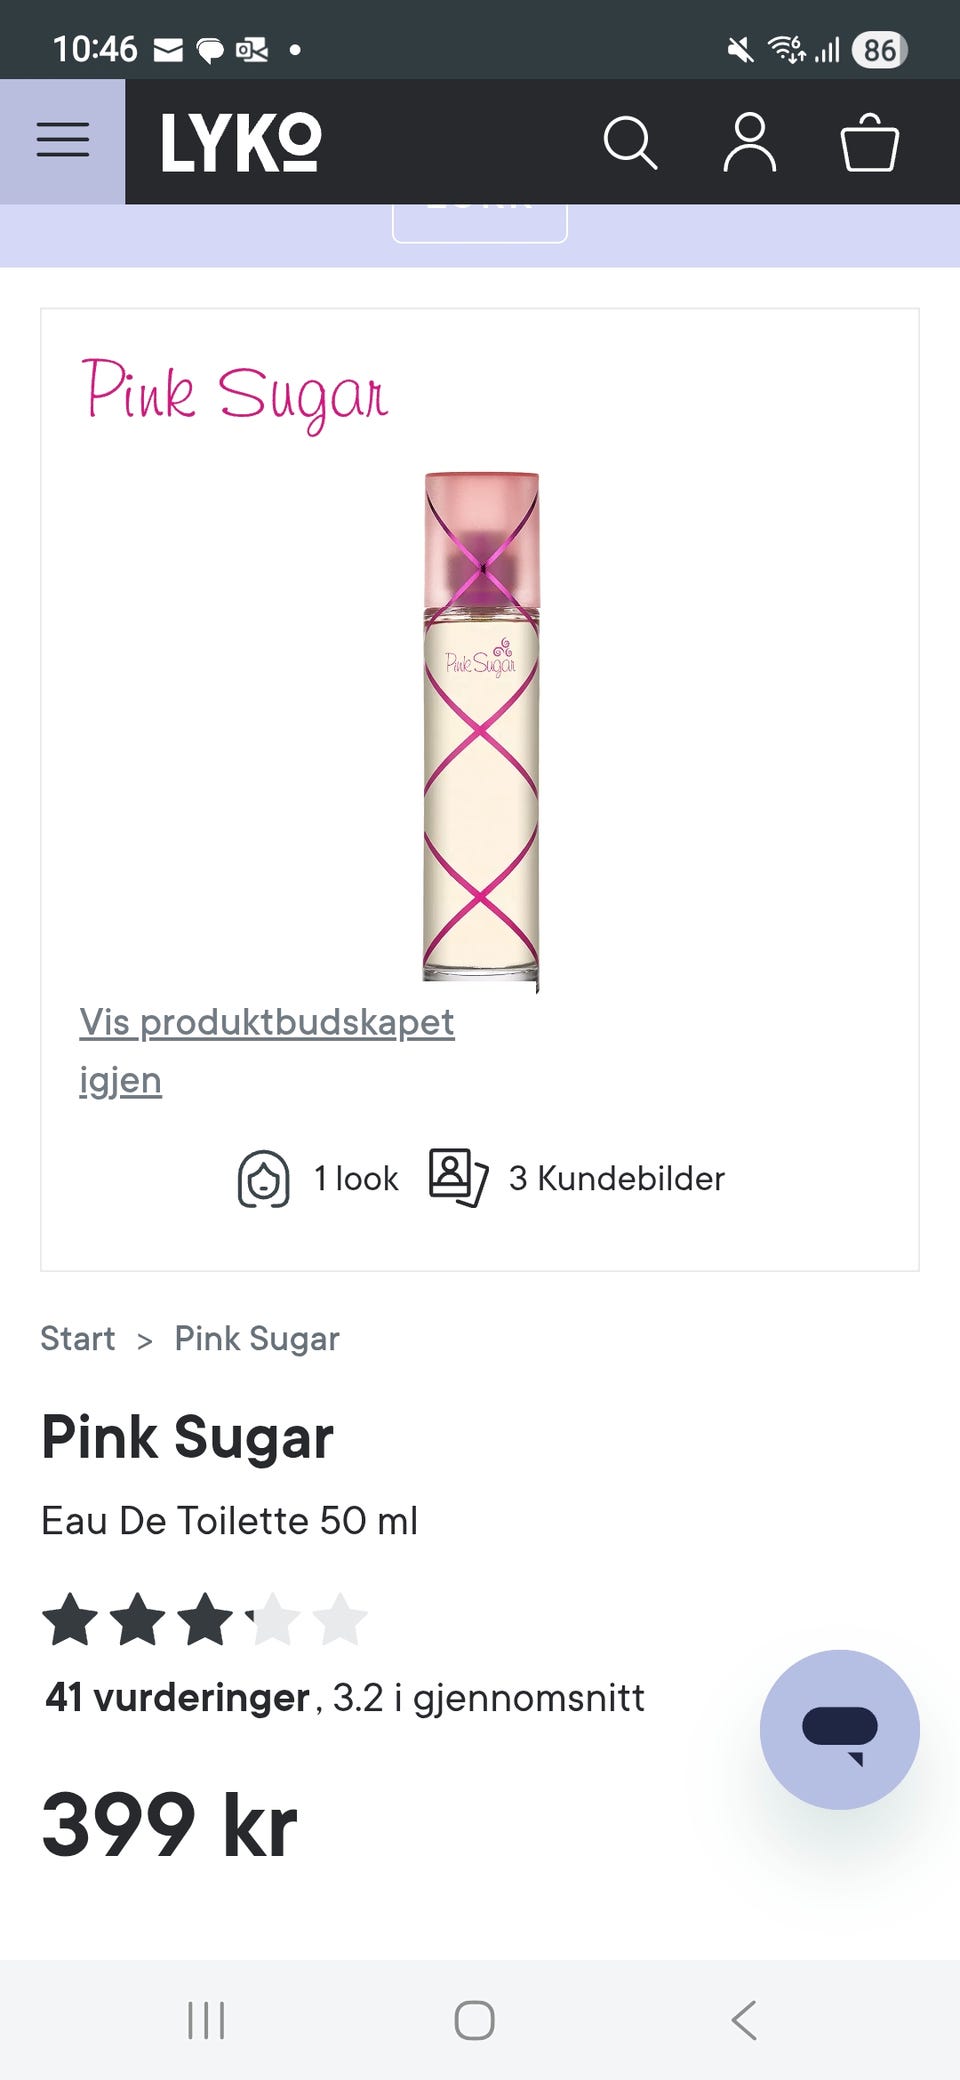Tap the pink Pink Sugar brand logo

[x=235, y=393]
